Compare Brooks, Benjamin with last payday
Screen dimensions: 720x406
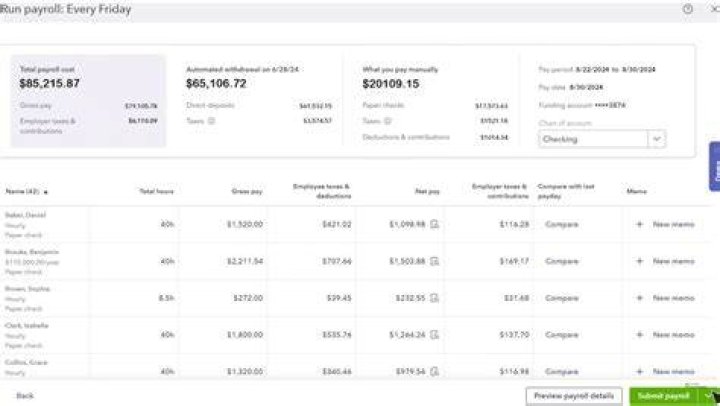562,261
